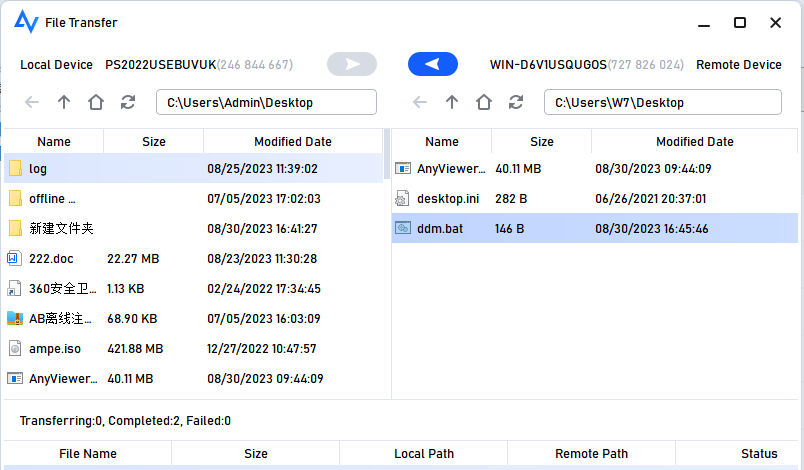
Task: Select desktop.ini in the remote list
Action: pos(447,199)
